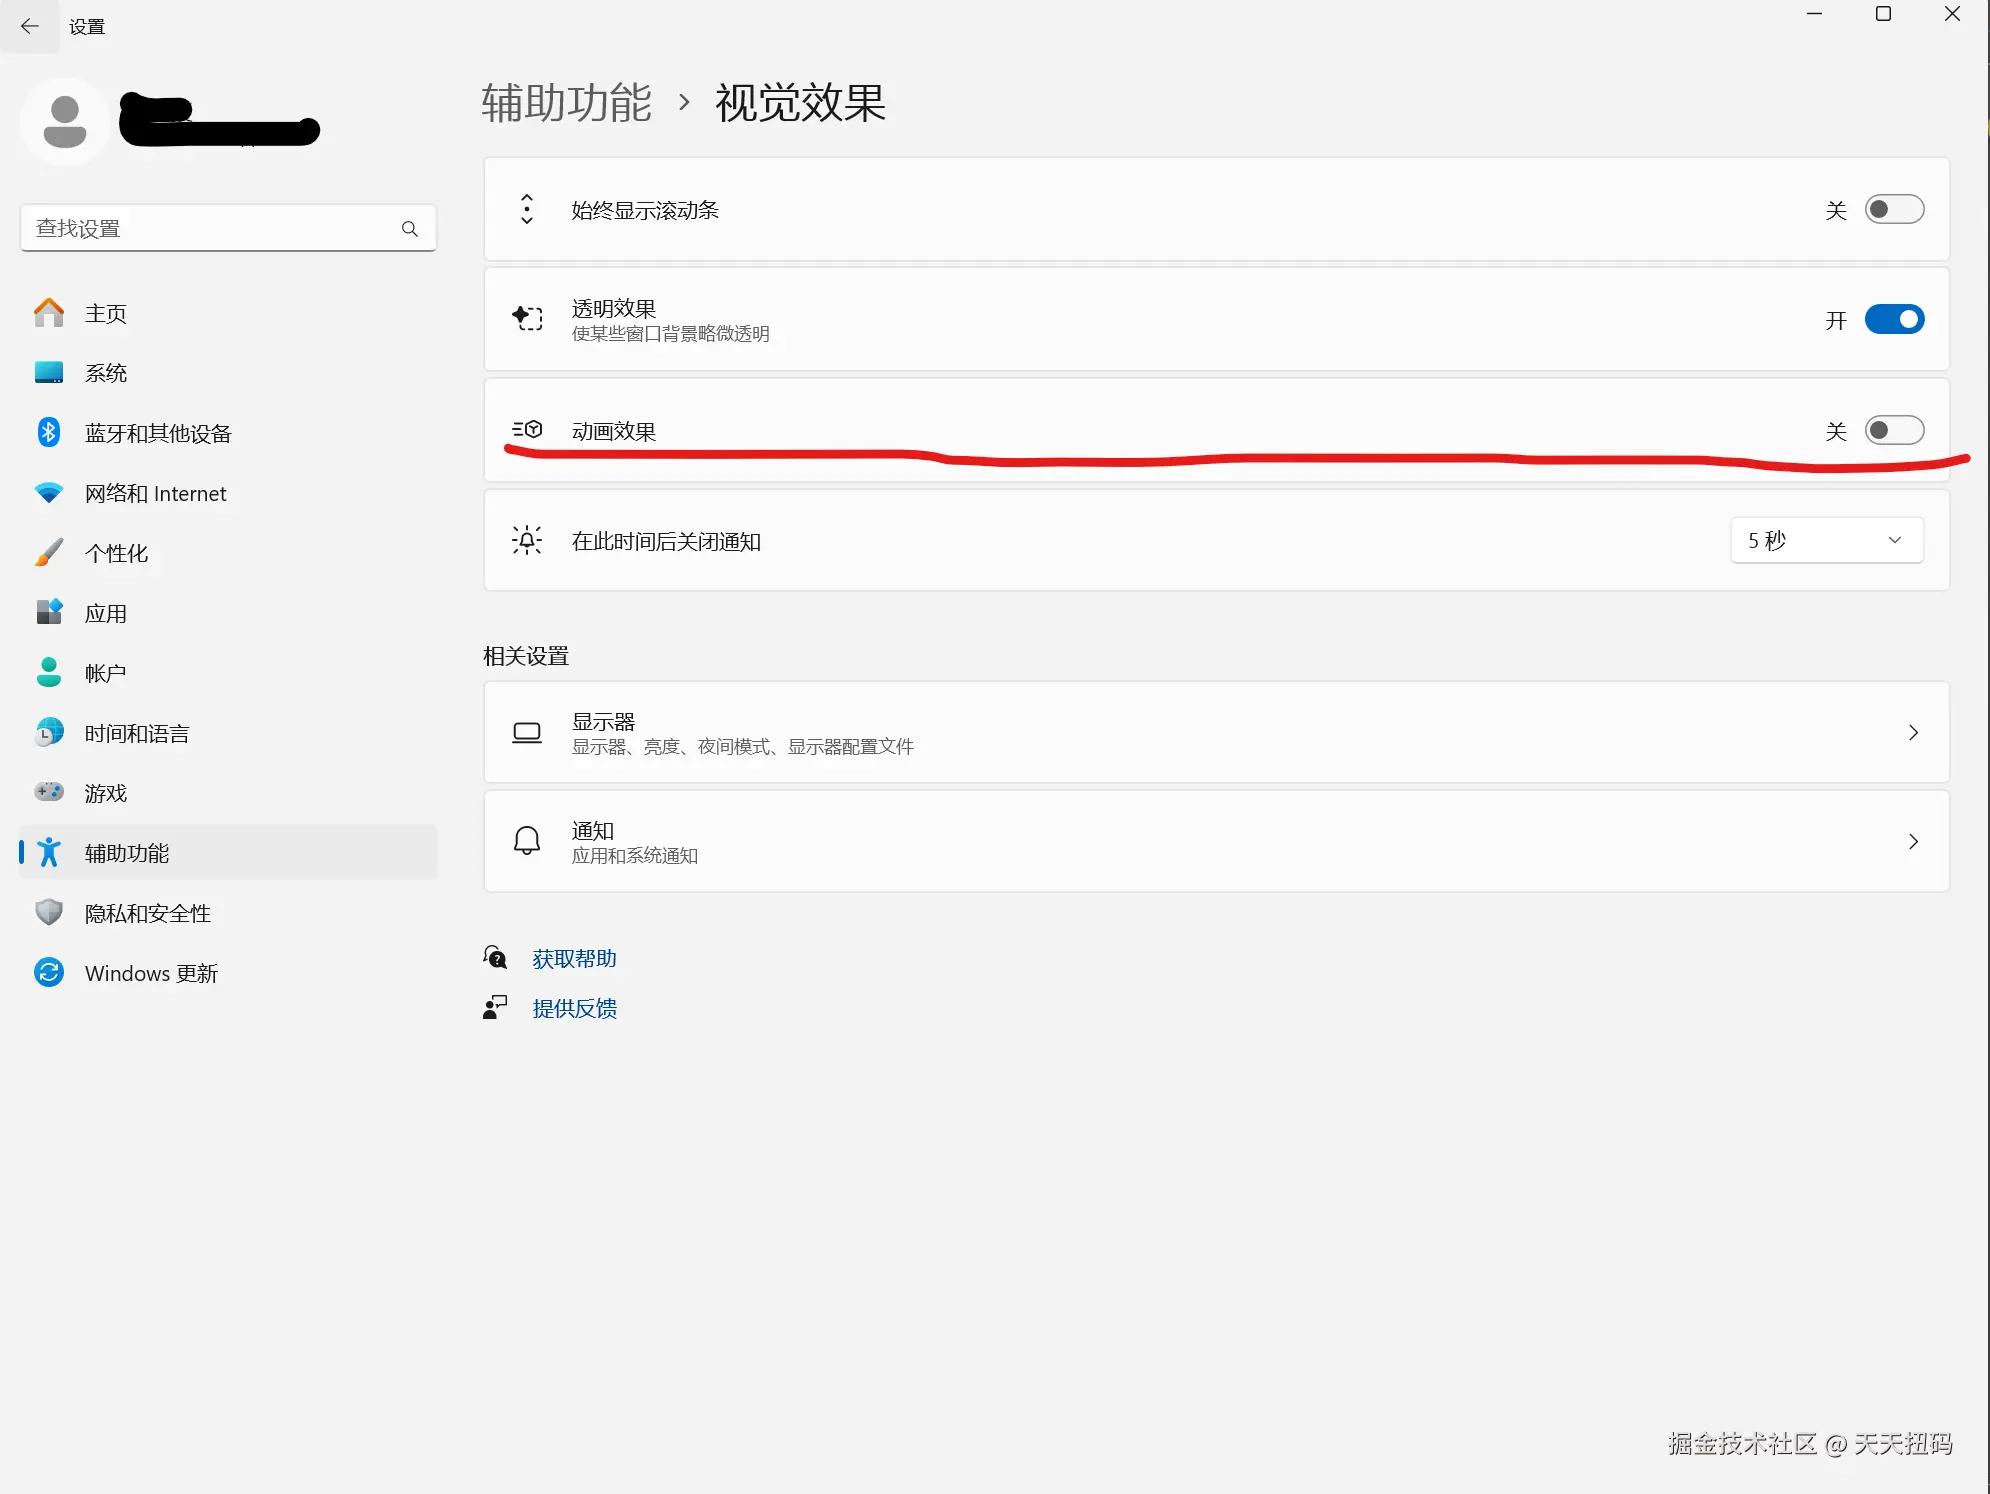Turn on 动画效果 toggle

(1894, 430)
